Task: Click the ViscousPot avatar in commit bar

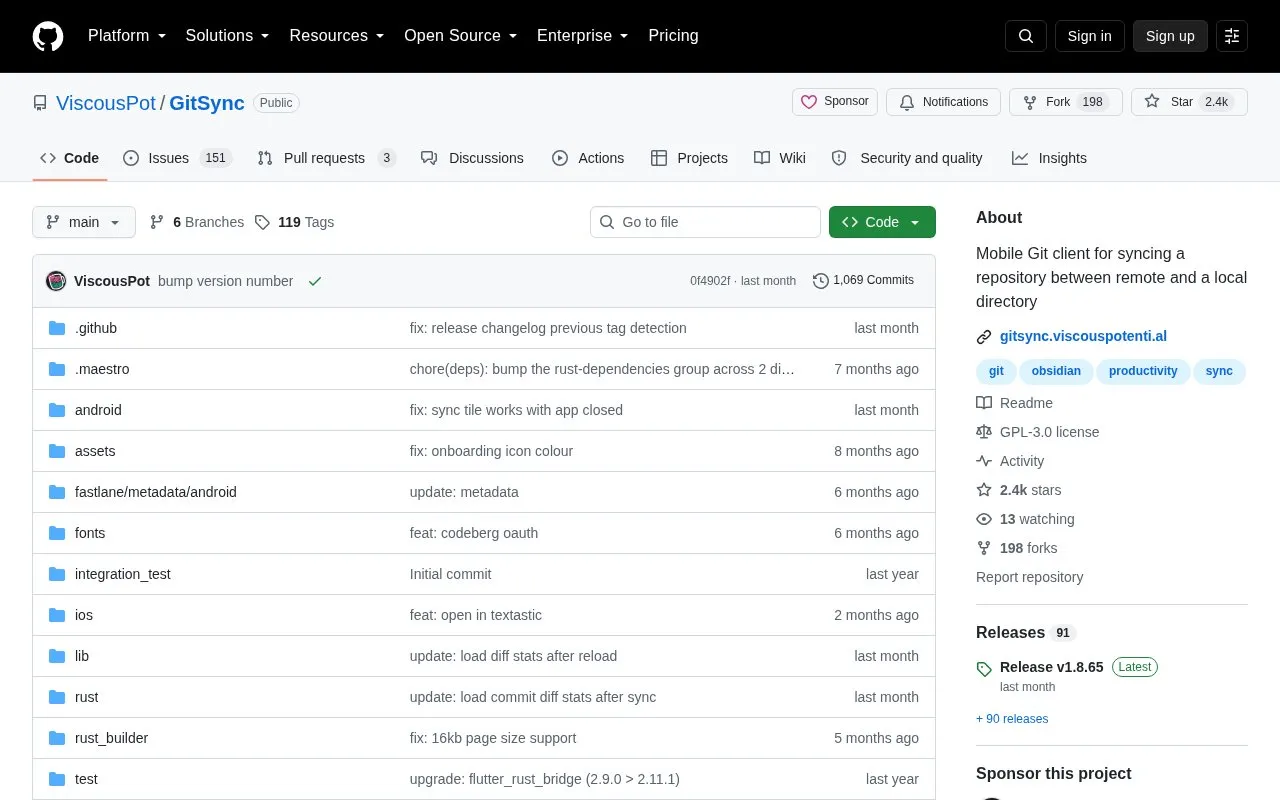Action: tap(56, 281)
